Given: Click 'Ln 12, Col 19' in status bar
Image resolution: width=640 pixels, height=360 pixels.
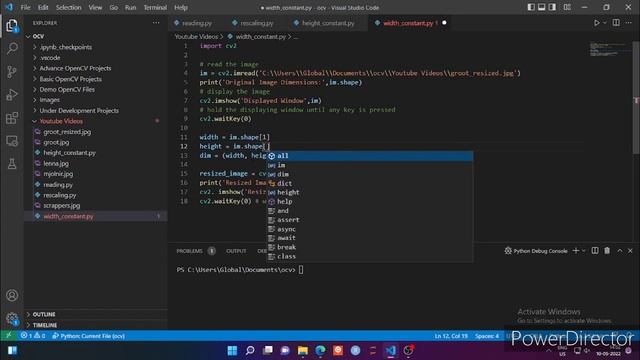Looking at the screenshot, I should tap(451, 336).
